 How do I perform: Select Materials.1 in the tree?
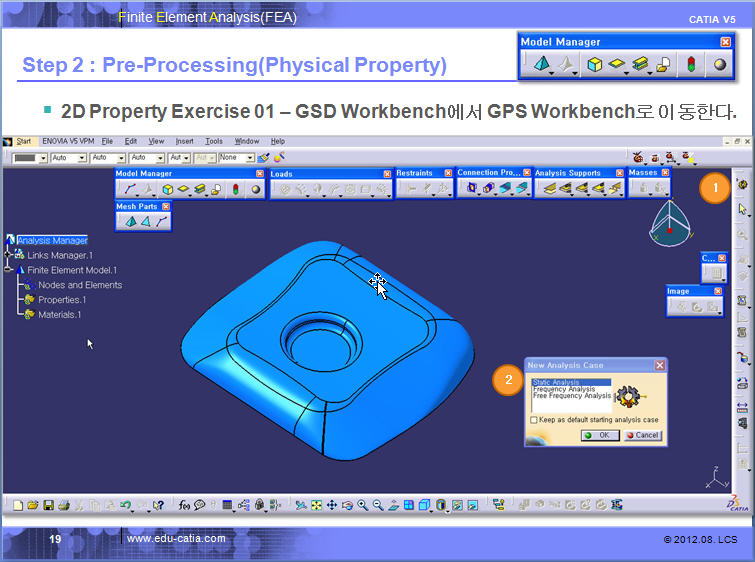(x=60, y=314)
